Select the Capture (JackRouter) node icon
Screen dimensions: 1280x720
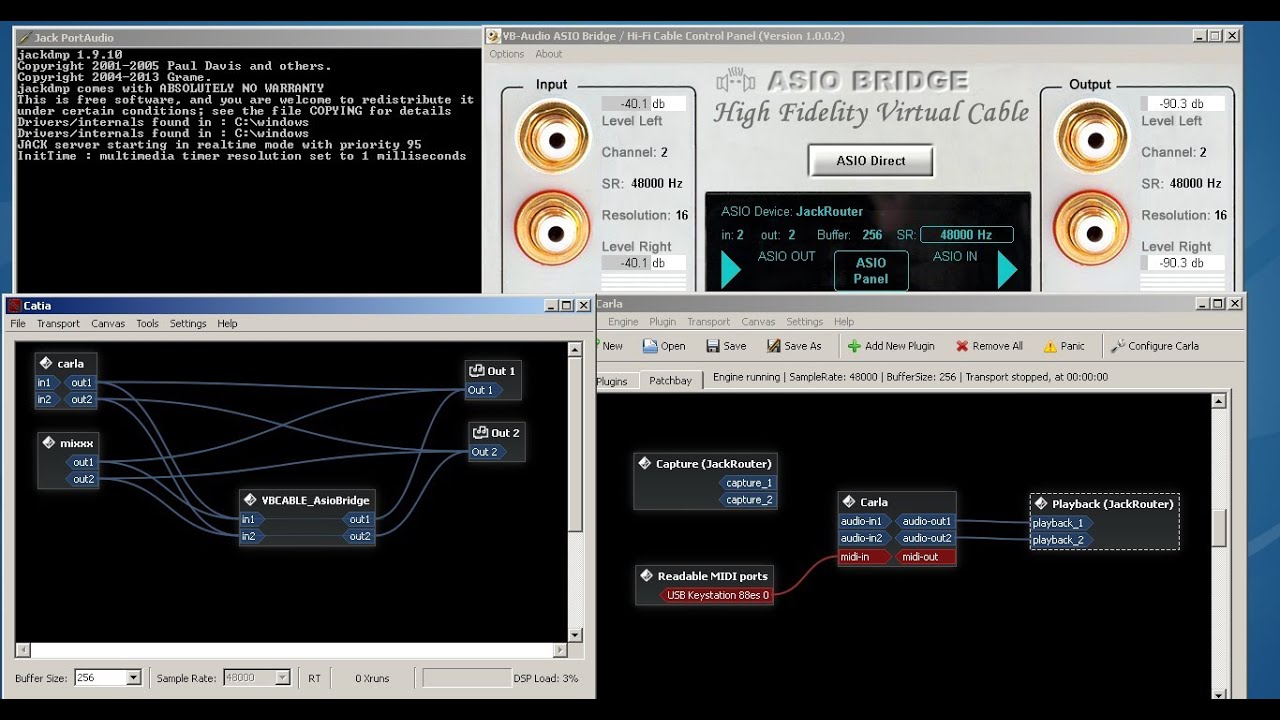tap(645, 464)
